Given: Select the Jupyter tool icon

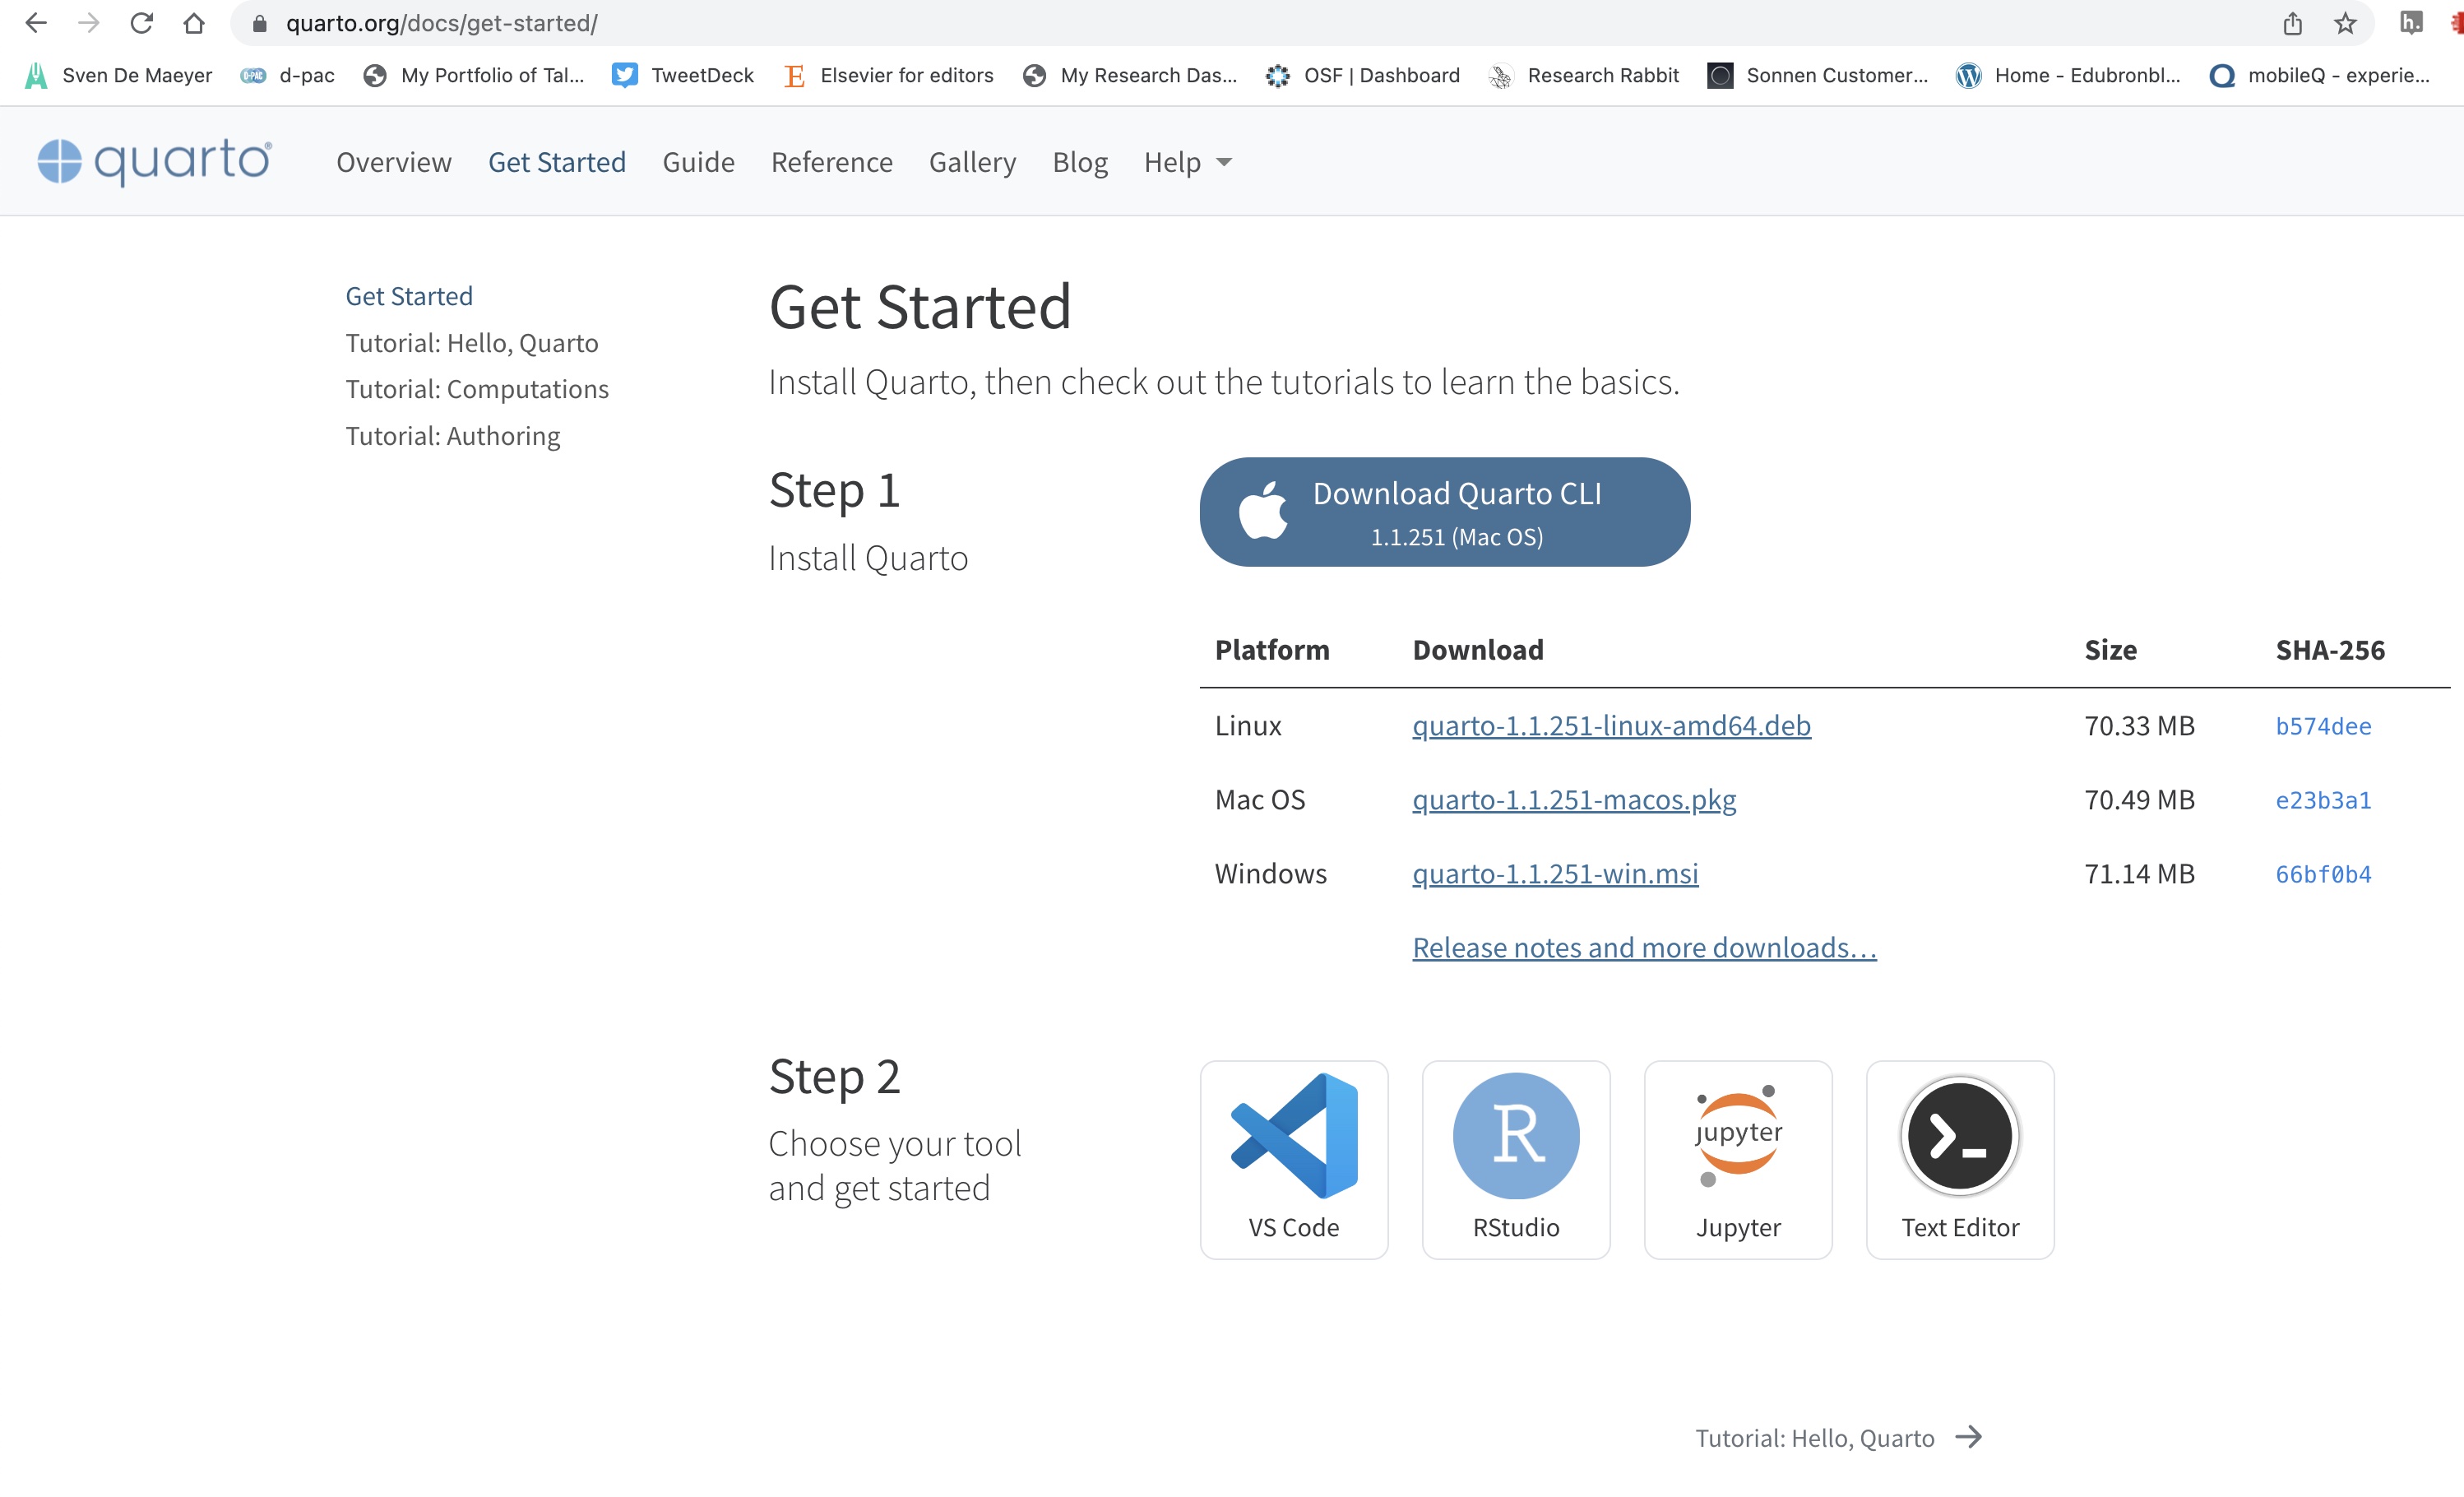Looking at the screenshot, I should [x=1738, y=1136].
